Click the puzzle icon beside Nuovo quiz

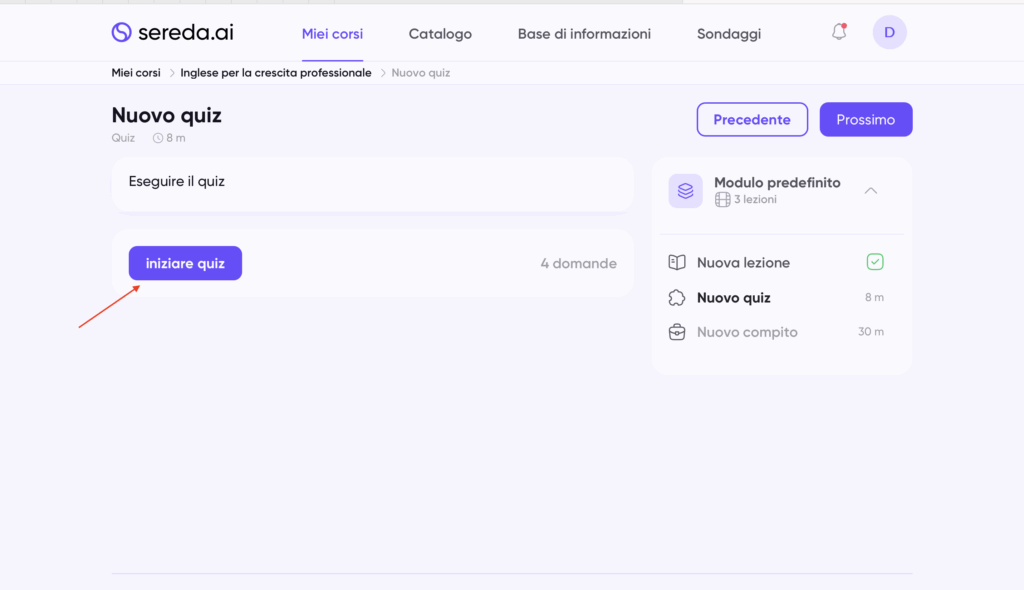click(677, 297)
